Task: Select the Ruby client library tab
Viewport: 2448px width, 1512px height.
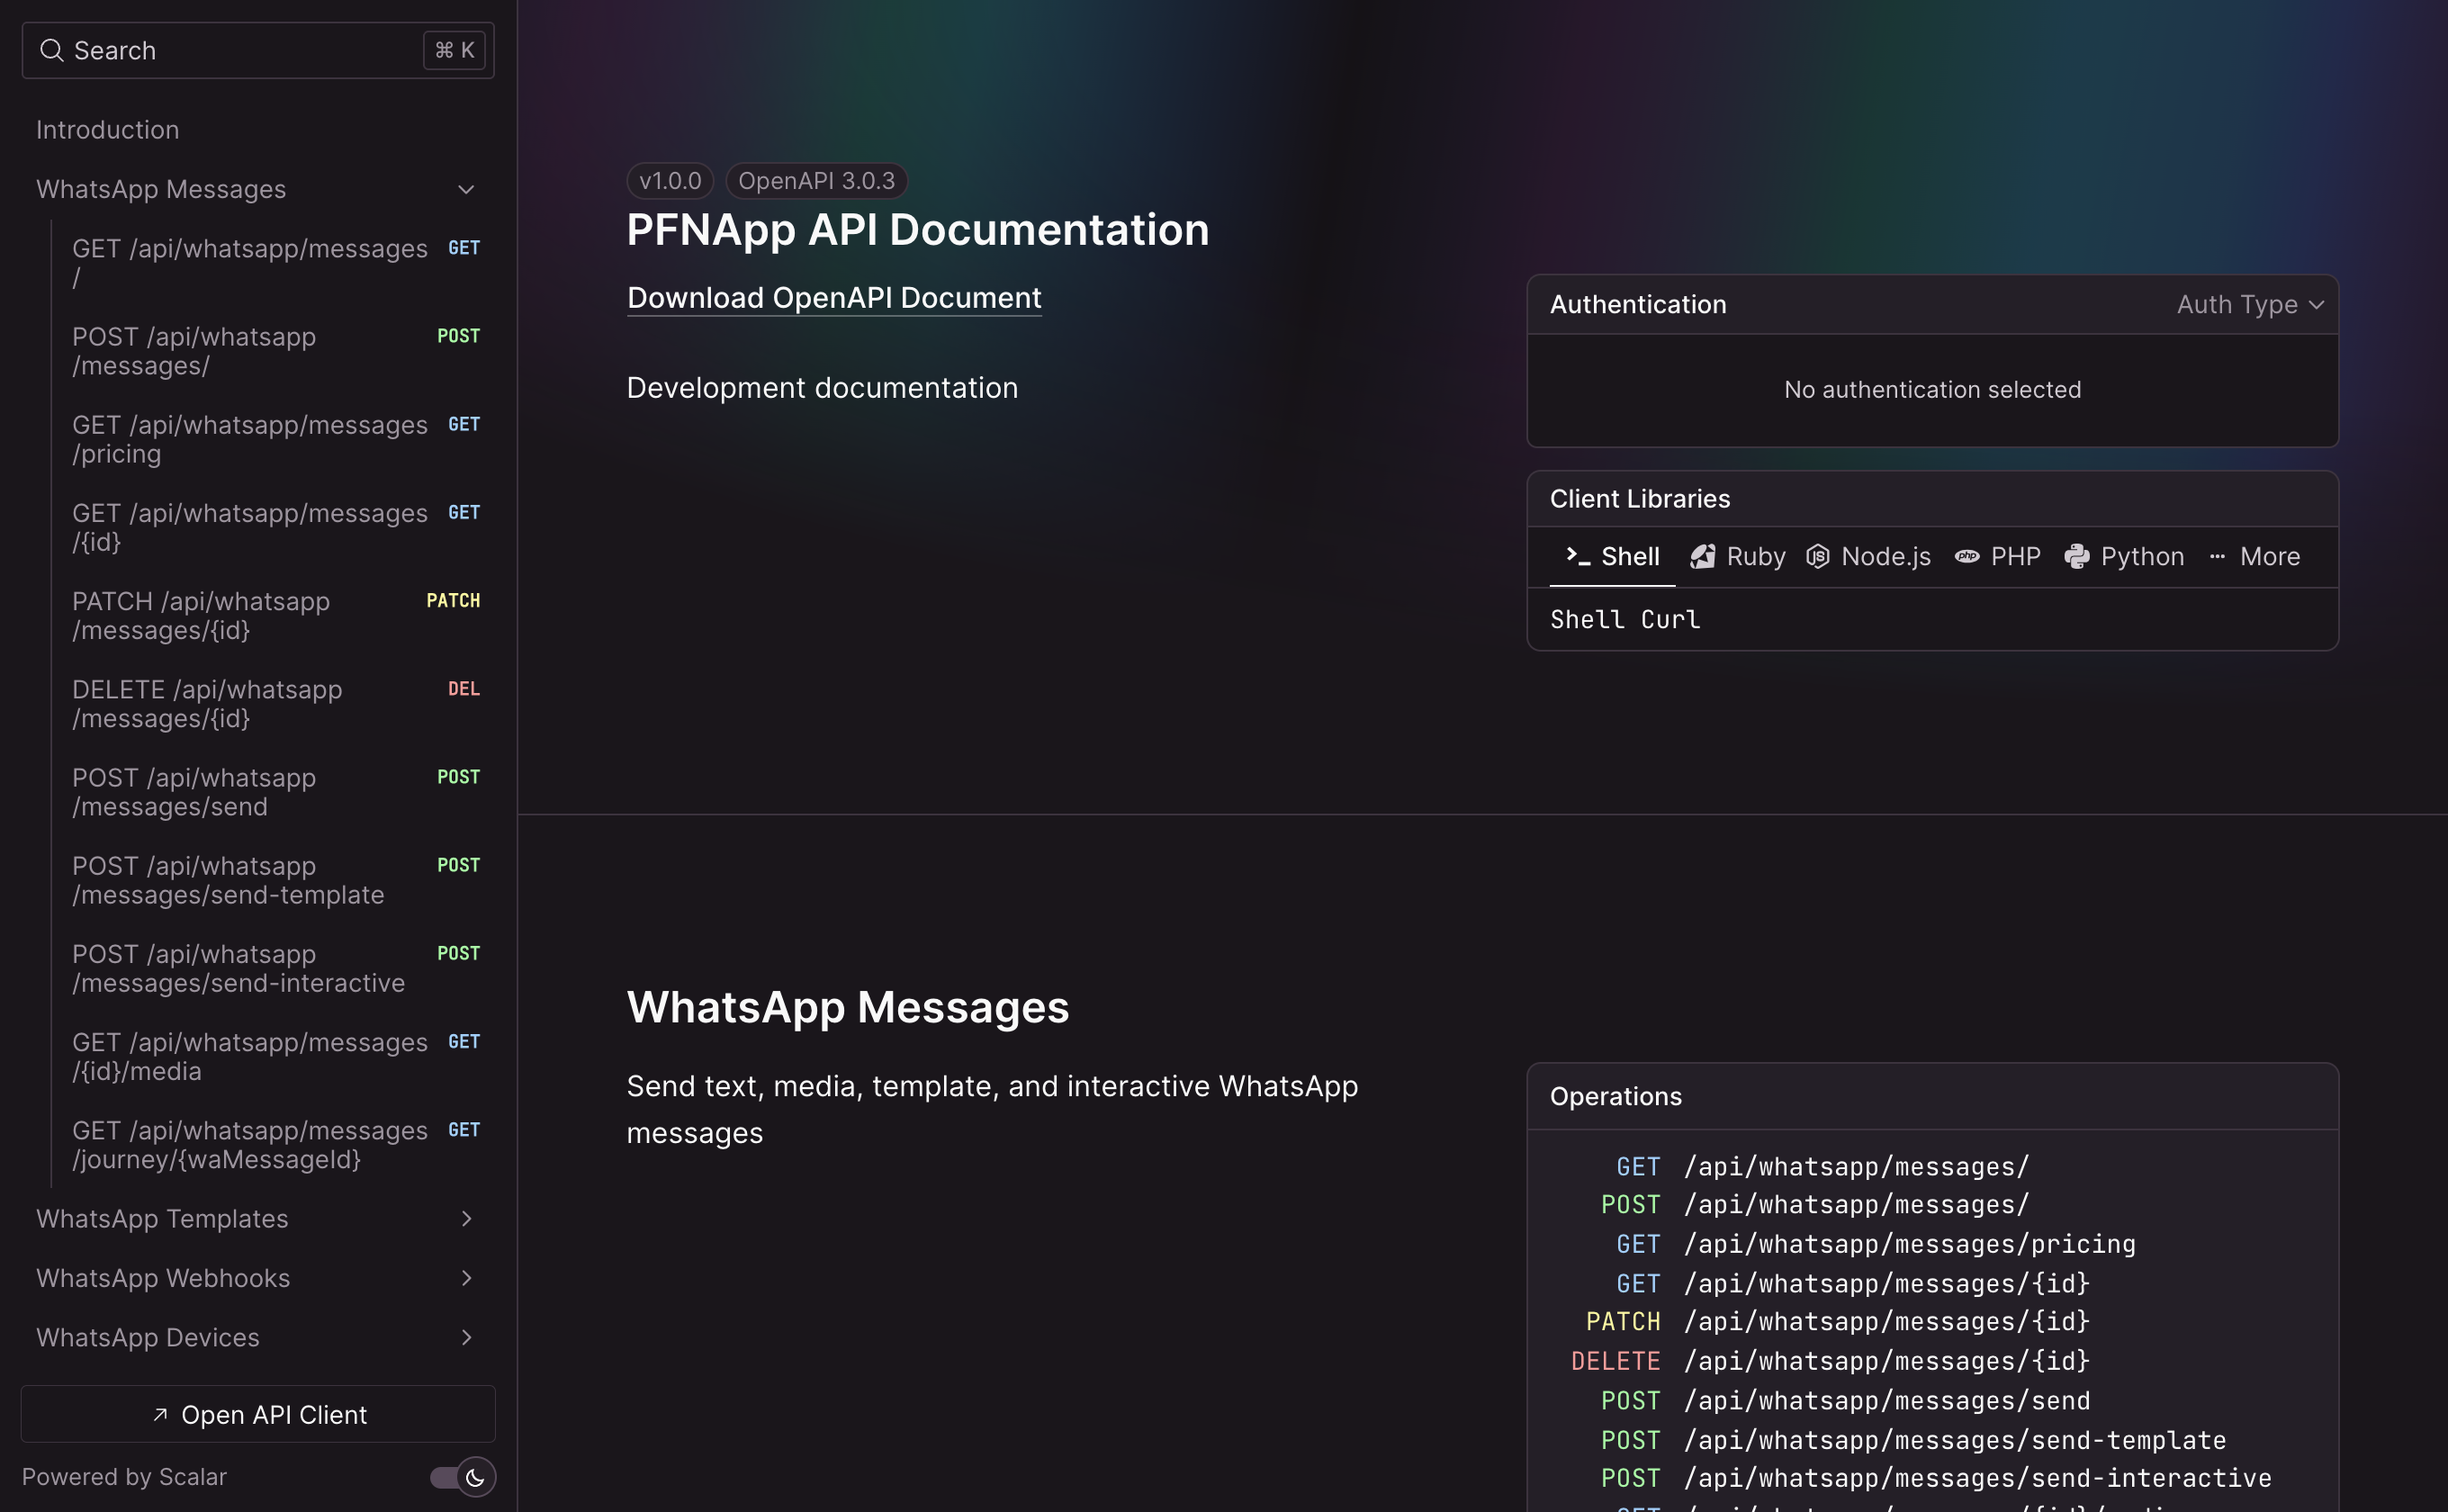Action: (x=1738, y=556)
